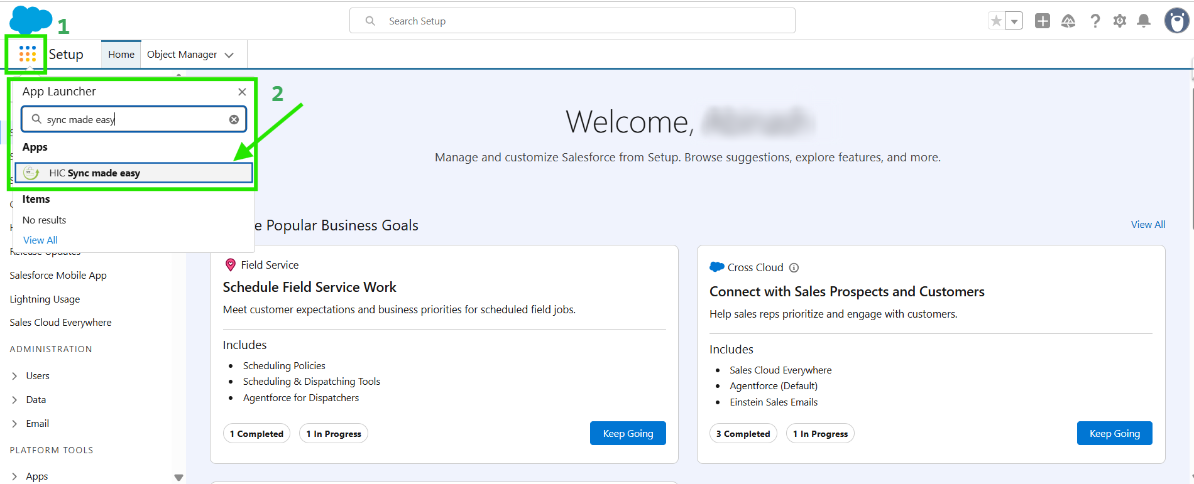Close the App Launcher panel

(242, 92)
